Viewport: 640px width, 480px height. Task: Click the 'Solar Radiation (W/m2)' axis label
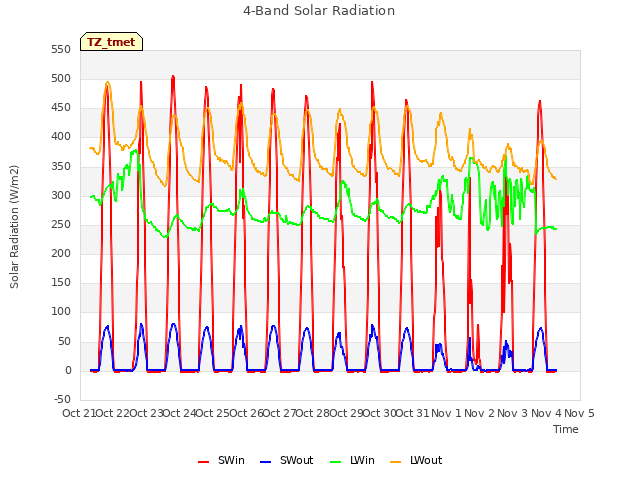coord(14,227)
